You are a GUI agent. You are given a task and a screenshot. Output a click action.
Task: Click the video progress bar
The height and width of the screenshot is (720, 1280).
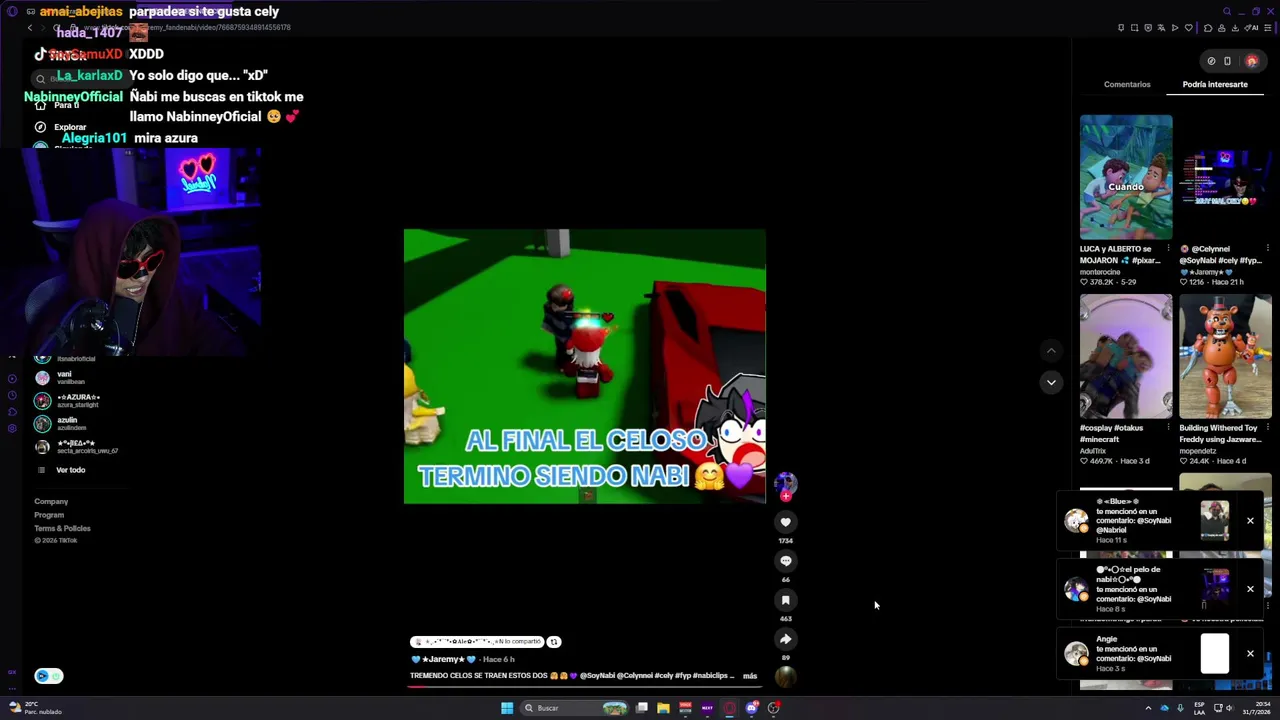(x=585, y=688)
